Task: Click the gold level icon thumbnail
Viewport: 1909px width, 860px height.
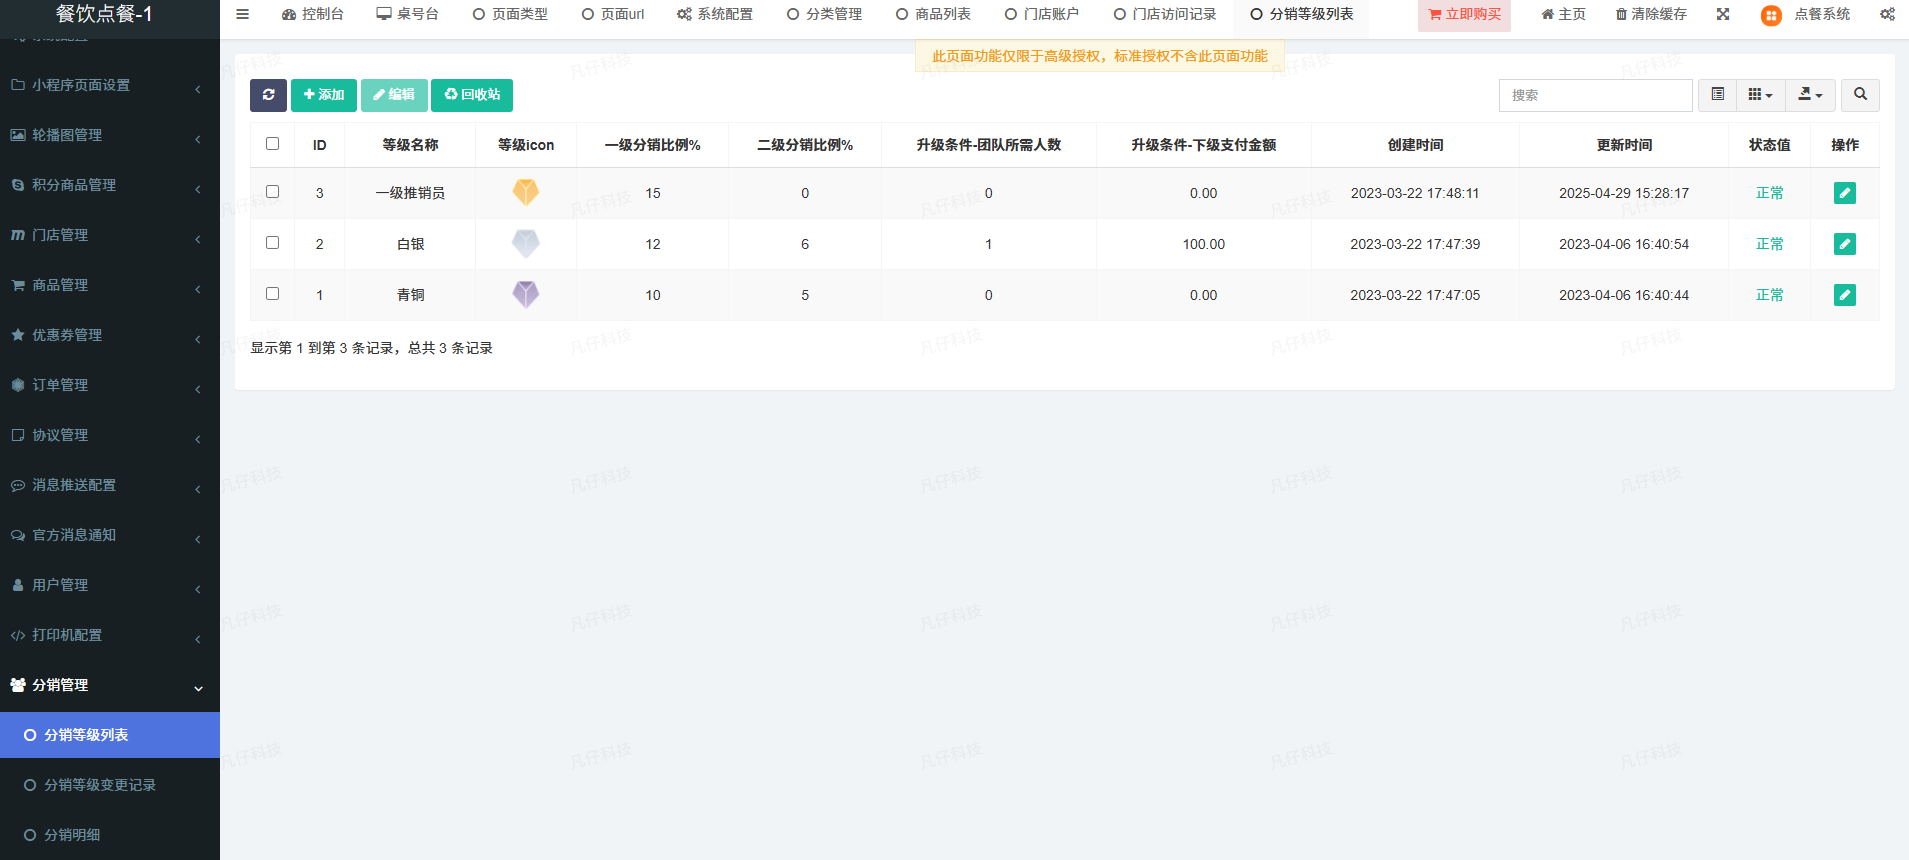Action: pyautogui.click(x=526, y=192)
